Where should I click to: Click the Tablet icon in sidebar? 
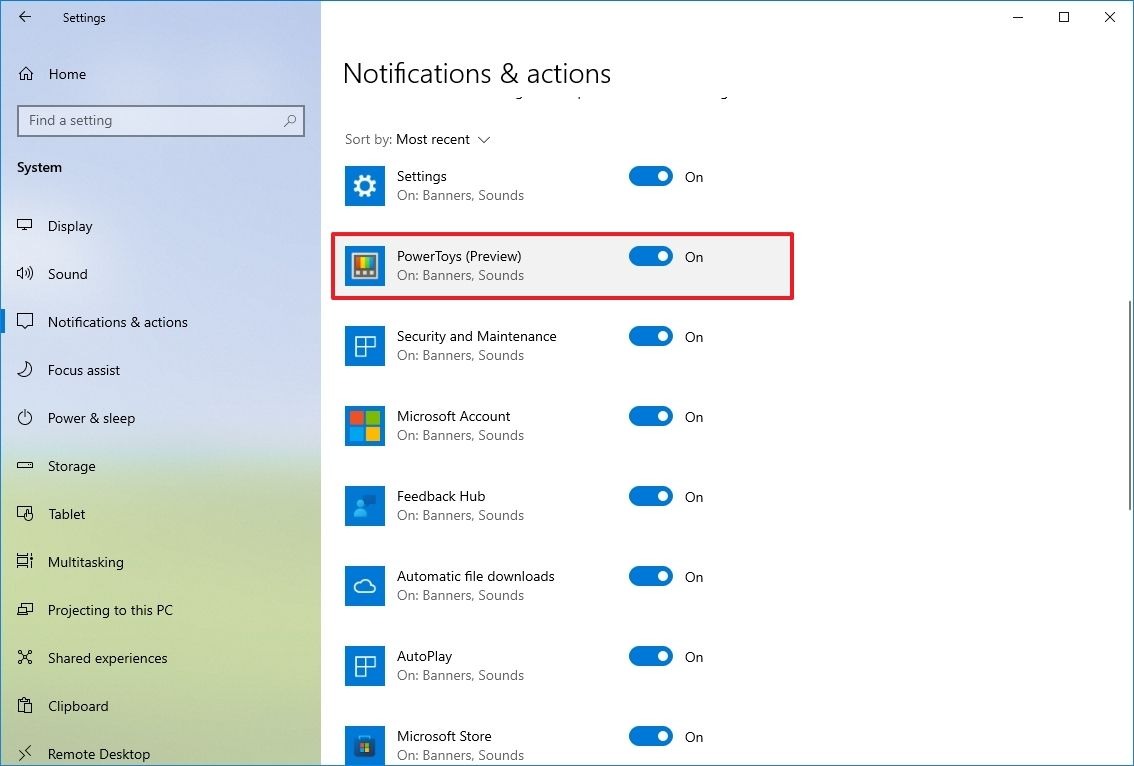tap(25, 514)
